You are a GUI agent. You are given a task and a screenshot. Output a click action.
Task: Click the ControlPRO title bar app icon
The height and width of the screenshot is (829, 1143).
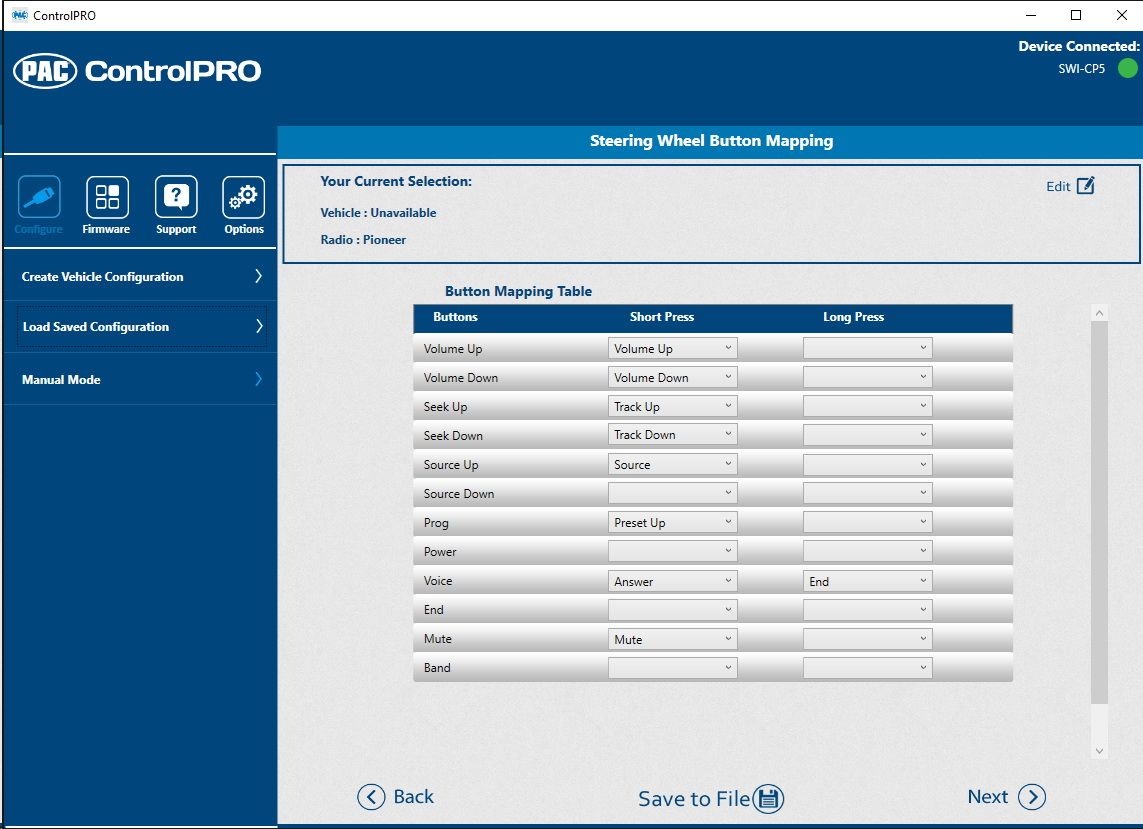click(x=20, y=15)
